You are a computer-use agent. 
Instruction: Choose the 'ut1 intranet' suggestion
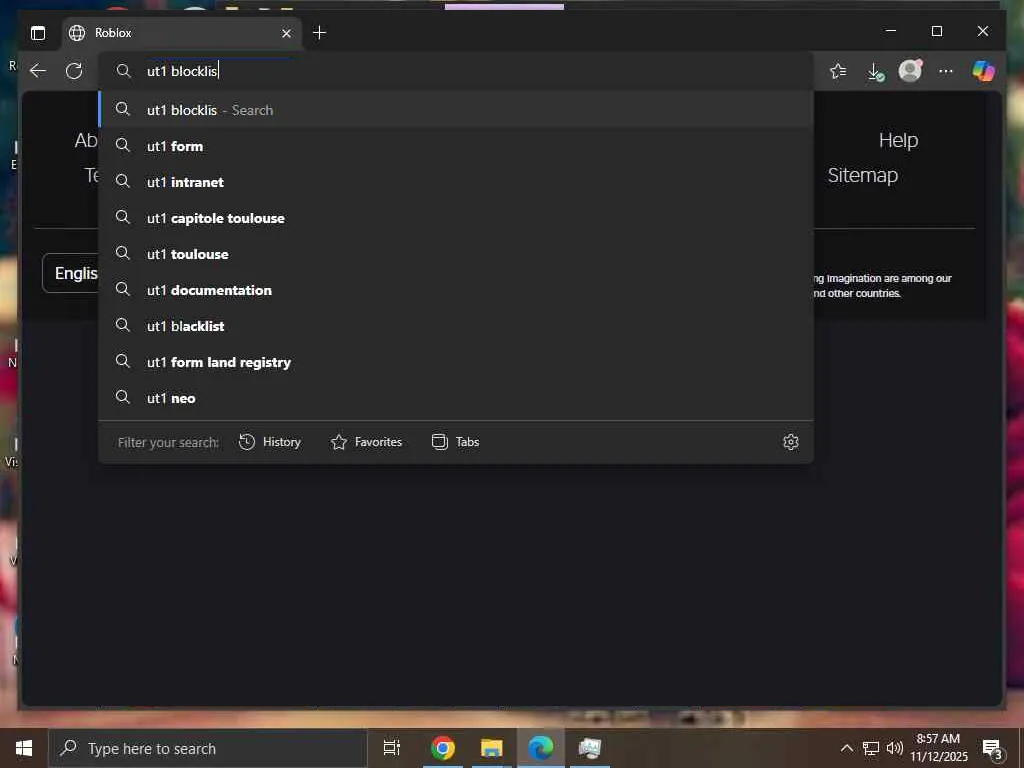(456, 182)
